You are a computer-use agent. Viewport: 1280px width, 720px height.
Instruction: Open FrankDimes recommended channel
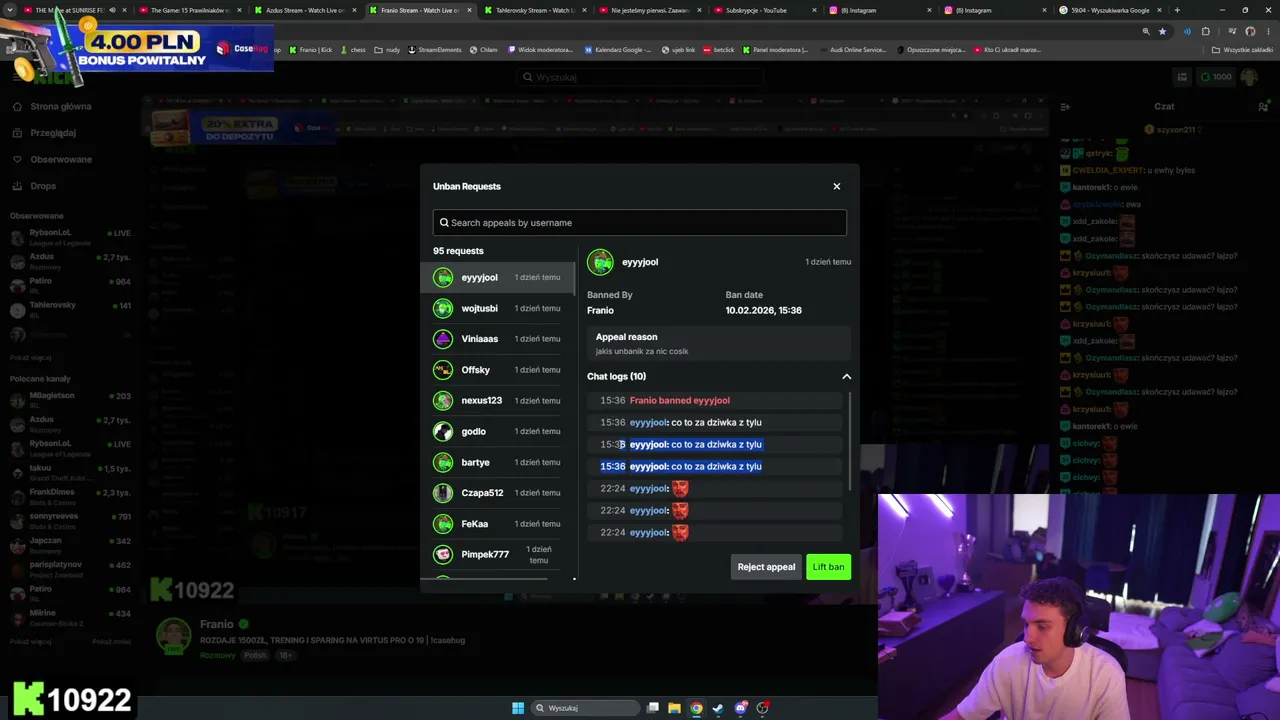(x=70, y=496)
